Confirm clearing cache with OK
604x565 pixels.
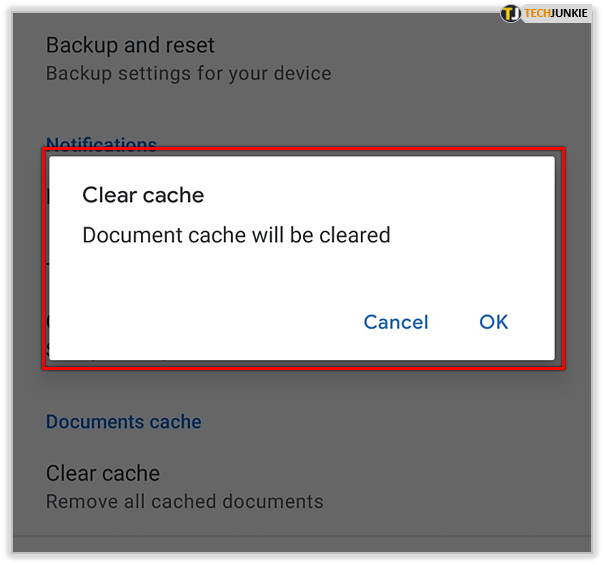point(494,322)
